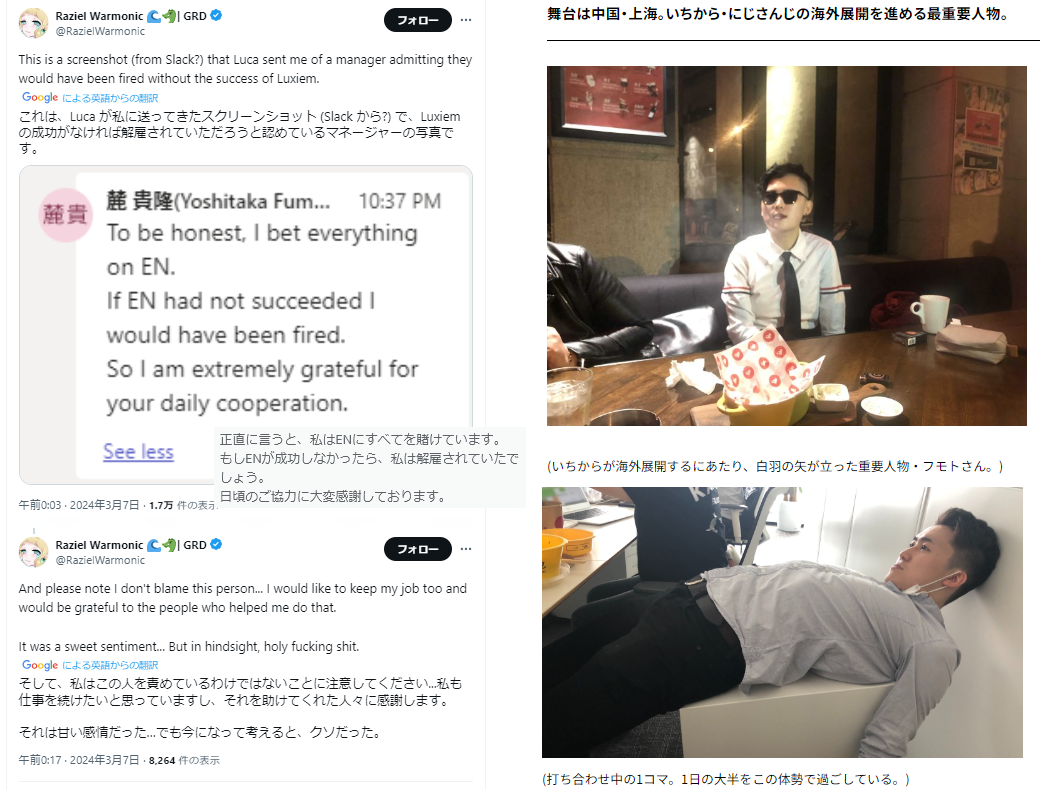Open the embedded Slack screenshot image
The width and height of the screenshot is (1040, 808).
pyautogui.click(x=246, y=325)
